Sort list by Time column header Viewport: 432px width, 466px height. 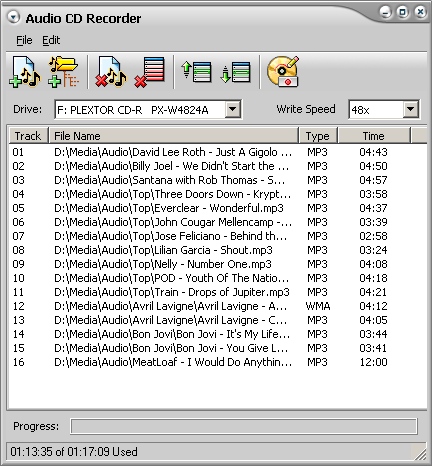click(374, 136)
